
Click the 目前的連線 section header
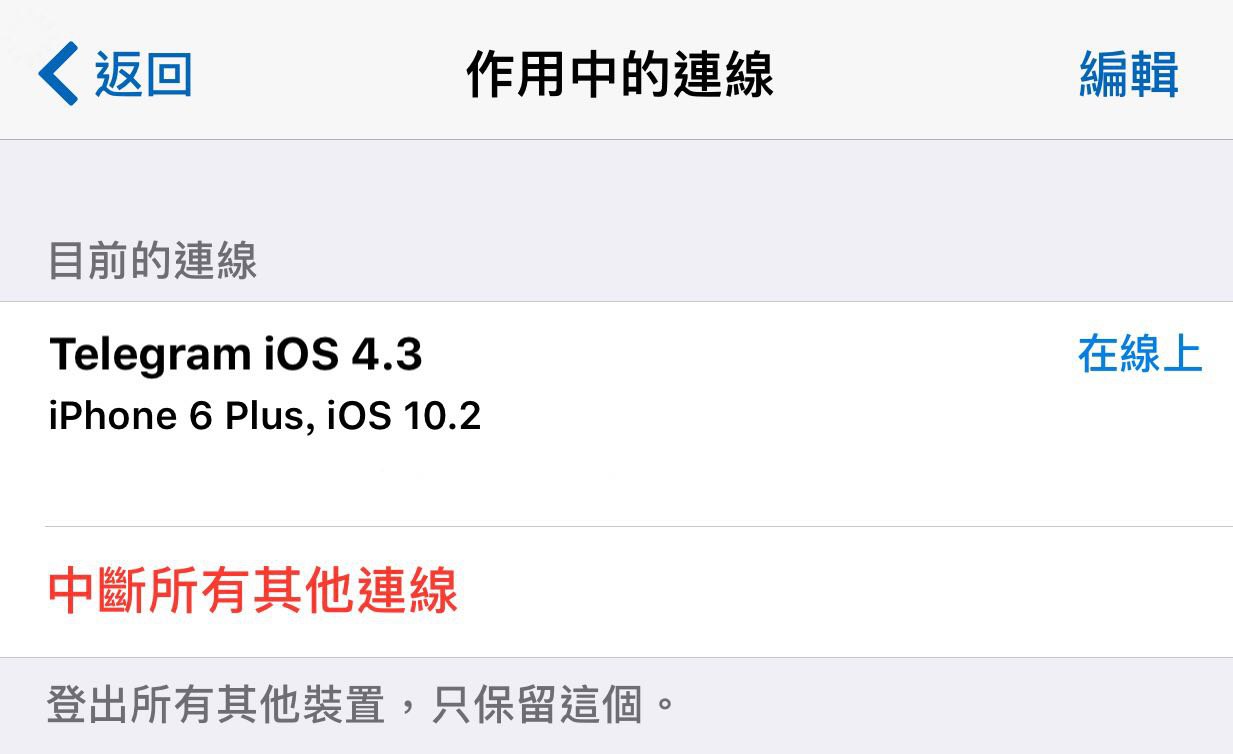pyautogui.click(x=153, y=262)
